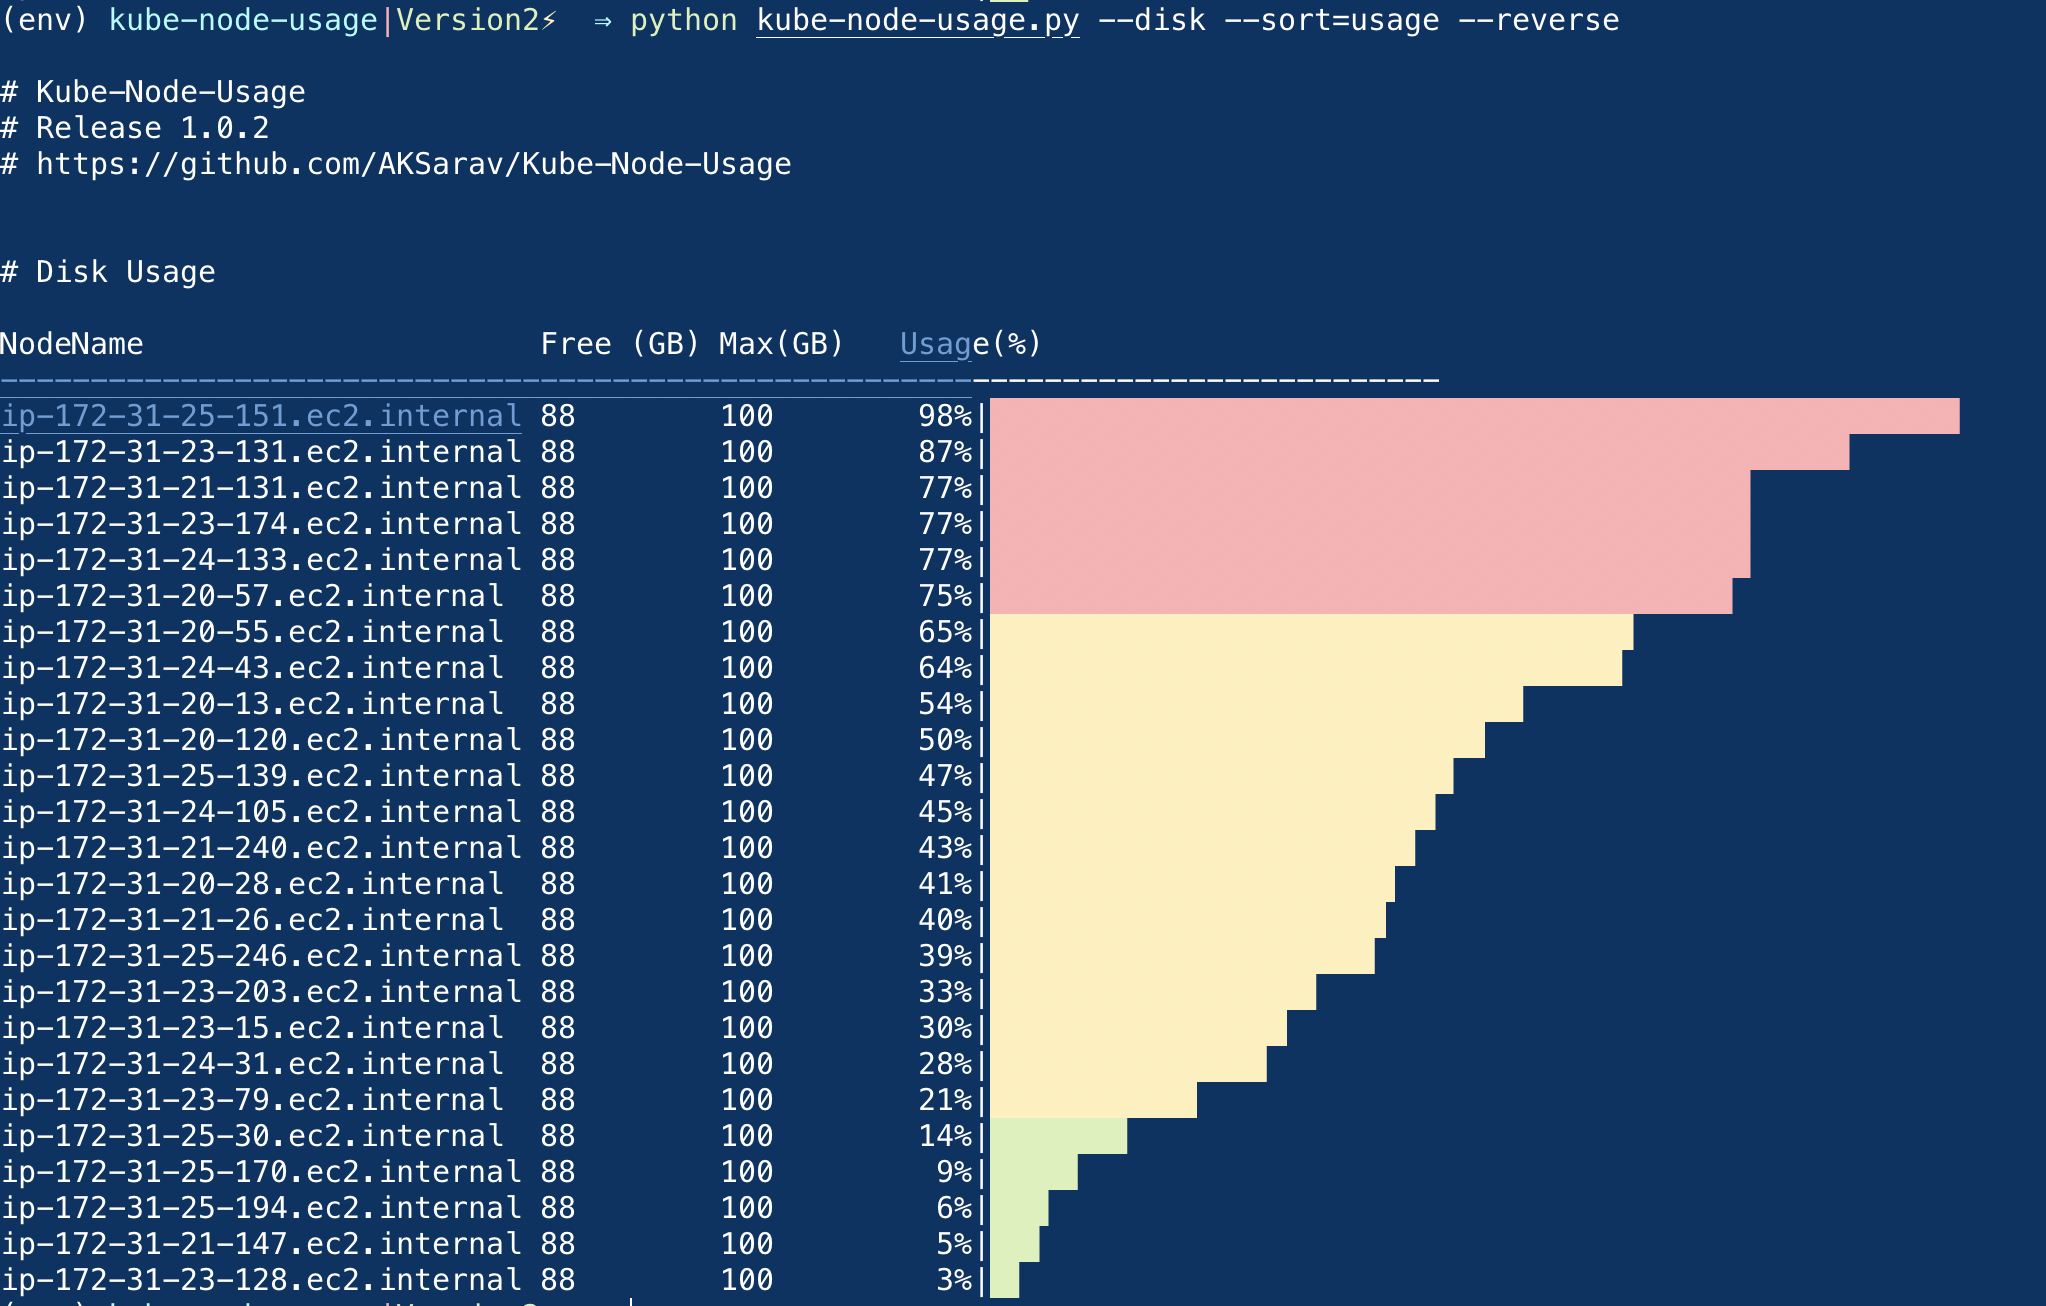Image resolution: width=2046 pixels, height=1306 pixels.
Task: Click the yellow bar for 65% usage
Action: point(1310,632)
